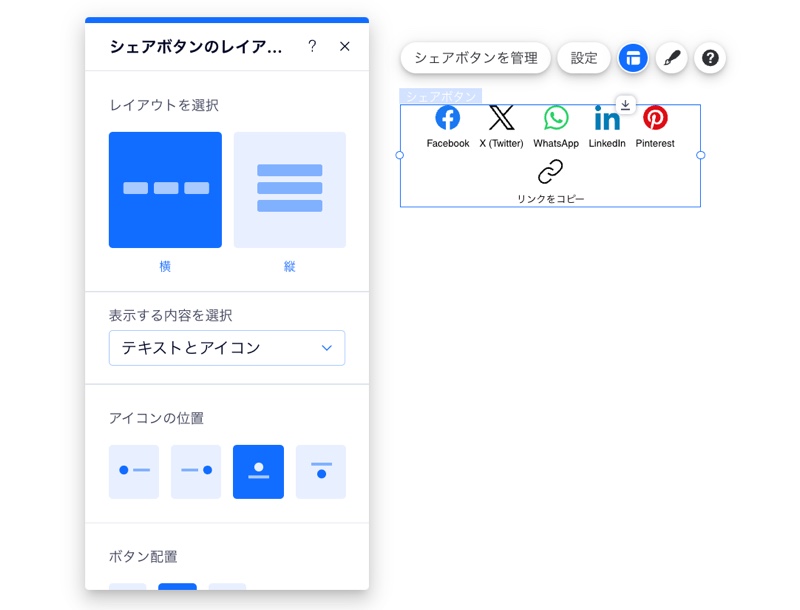Click the 縦 label under layout

[x=290, y=266]
